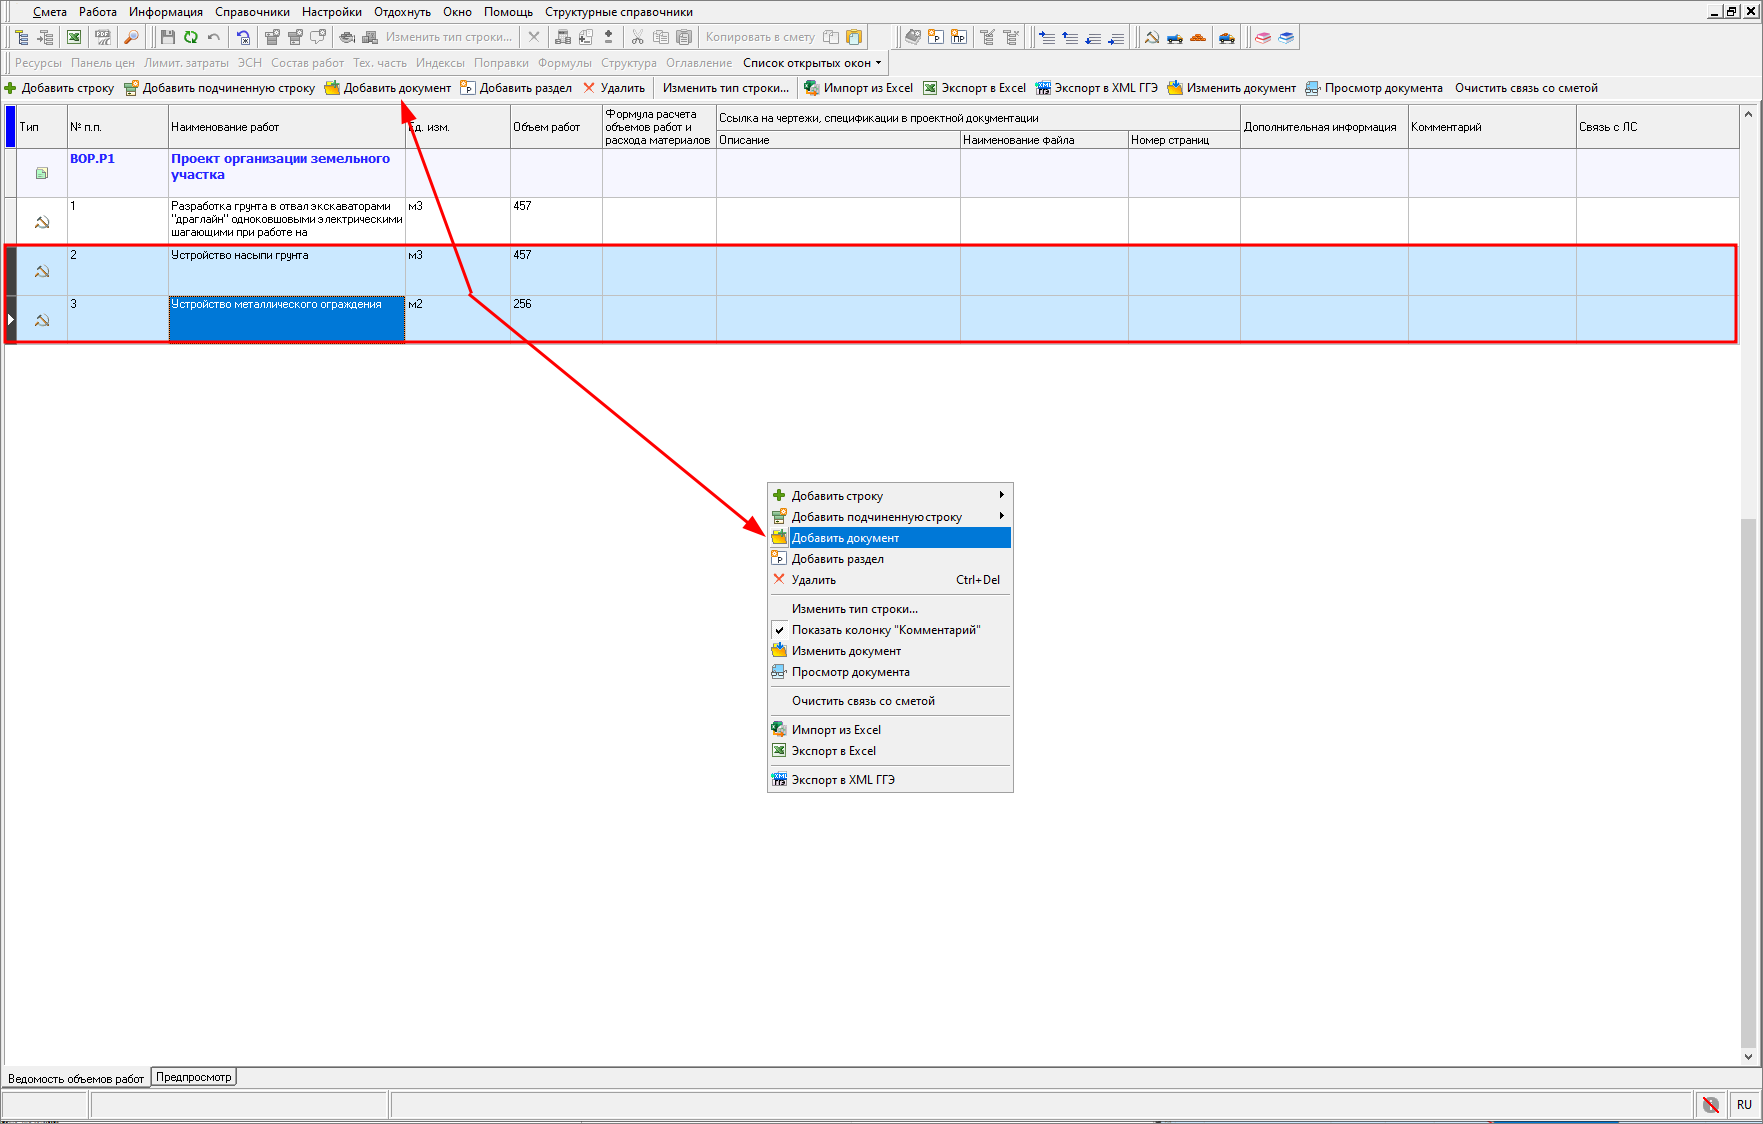Click the green refresh arrows icon
The width and height of the screenshot is (1763, 1124).
click(190, 37)
